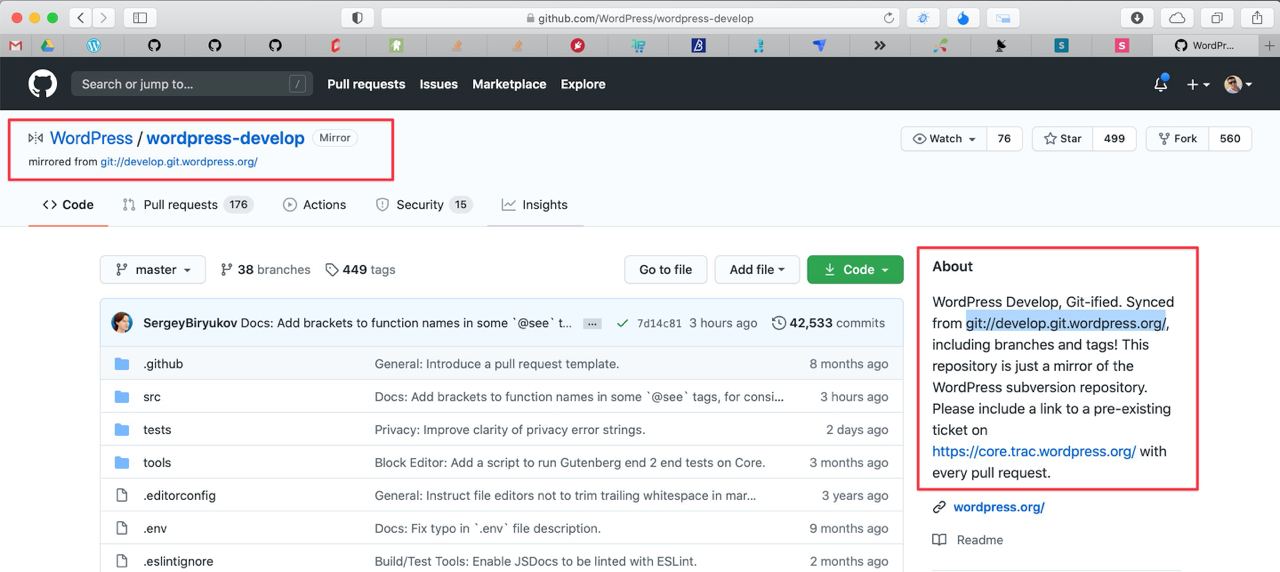This screenshot has width=1280, height=572.
Task: Click the src folder icon
Action: coord(122,397)
